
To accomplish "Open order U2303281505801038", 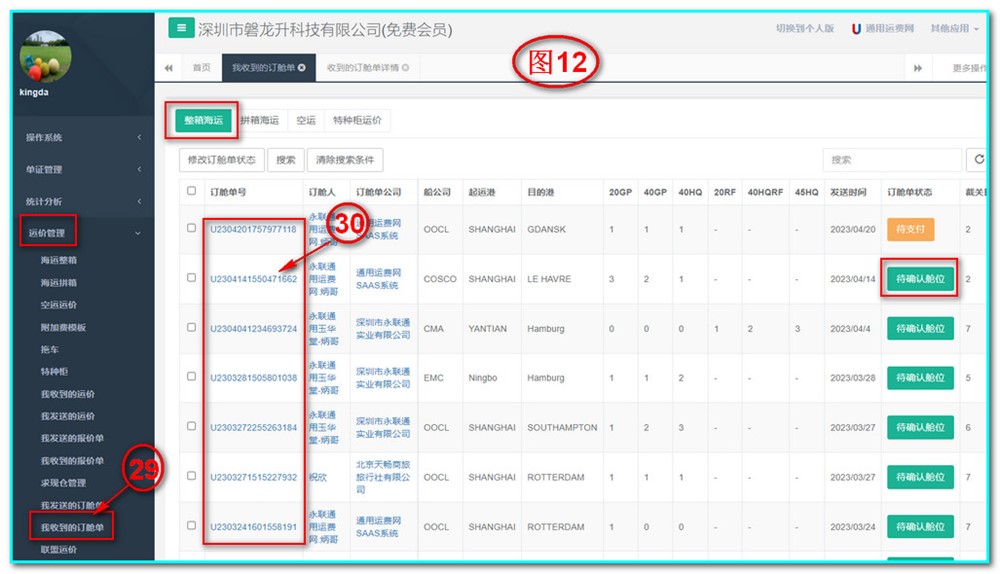I will click(253, 378).
